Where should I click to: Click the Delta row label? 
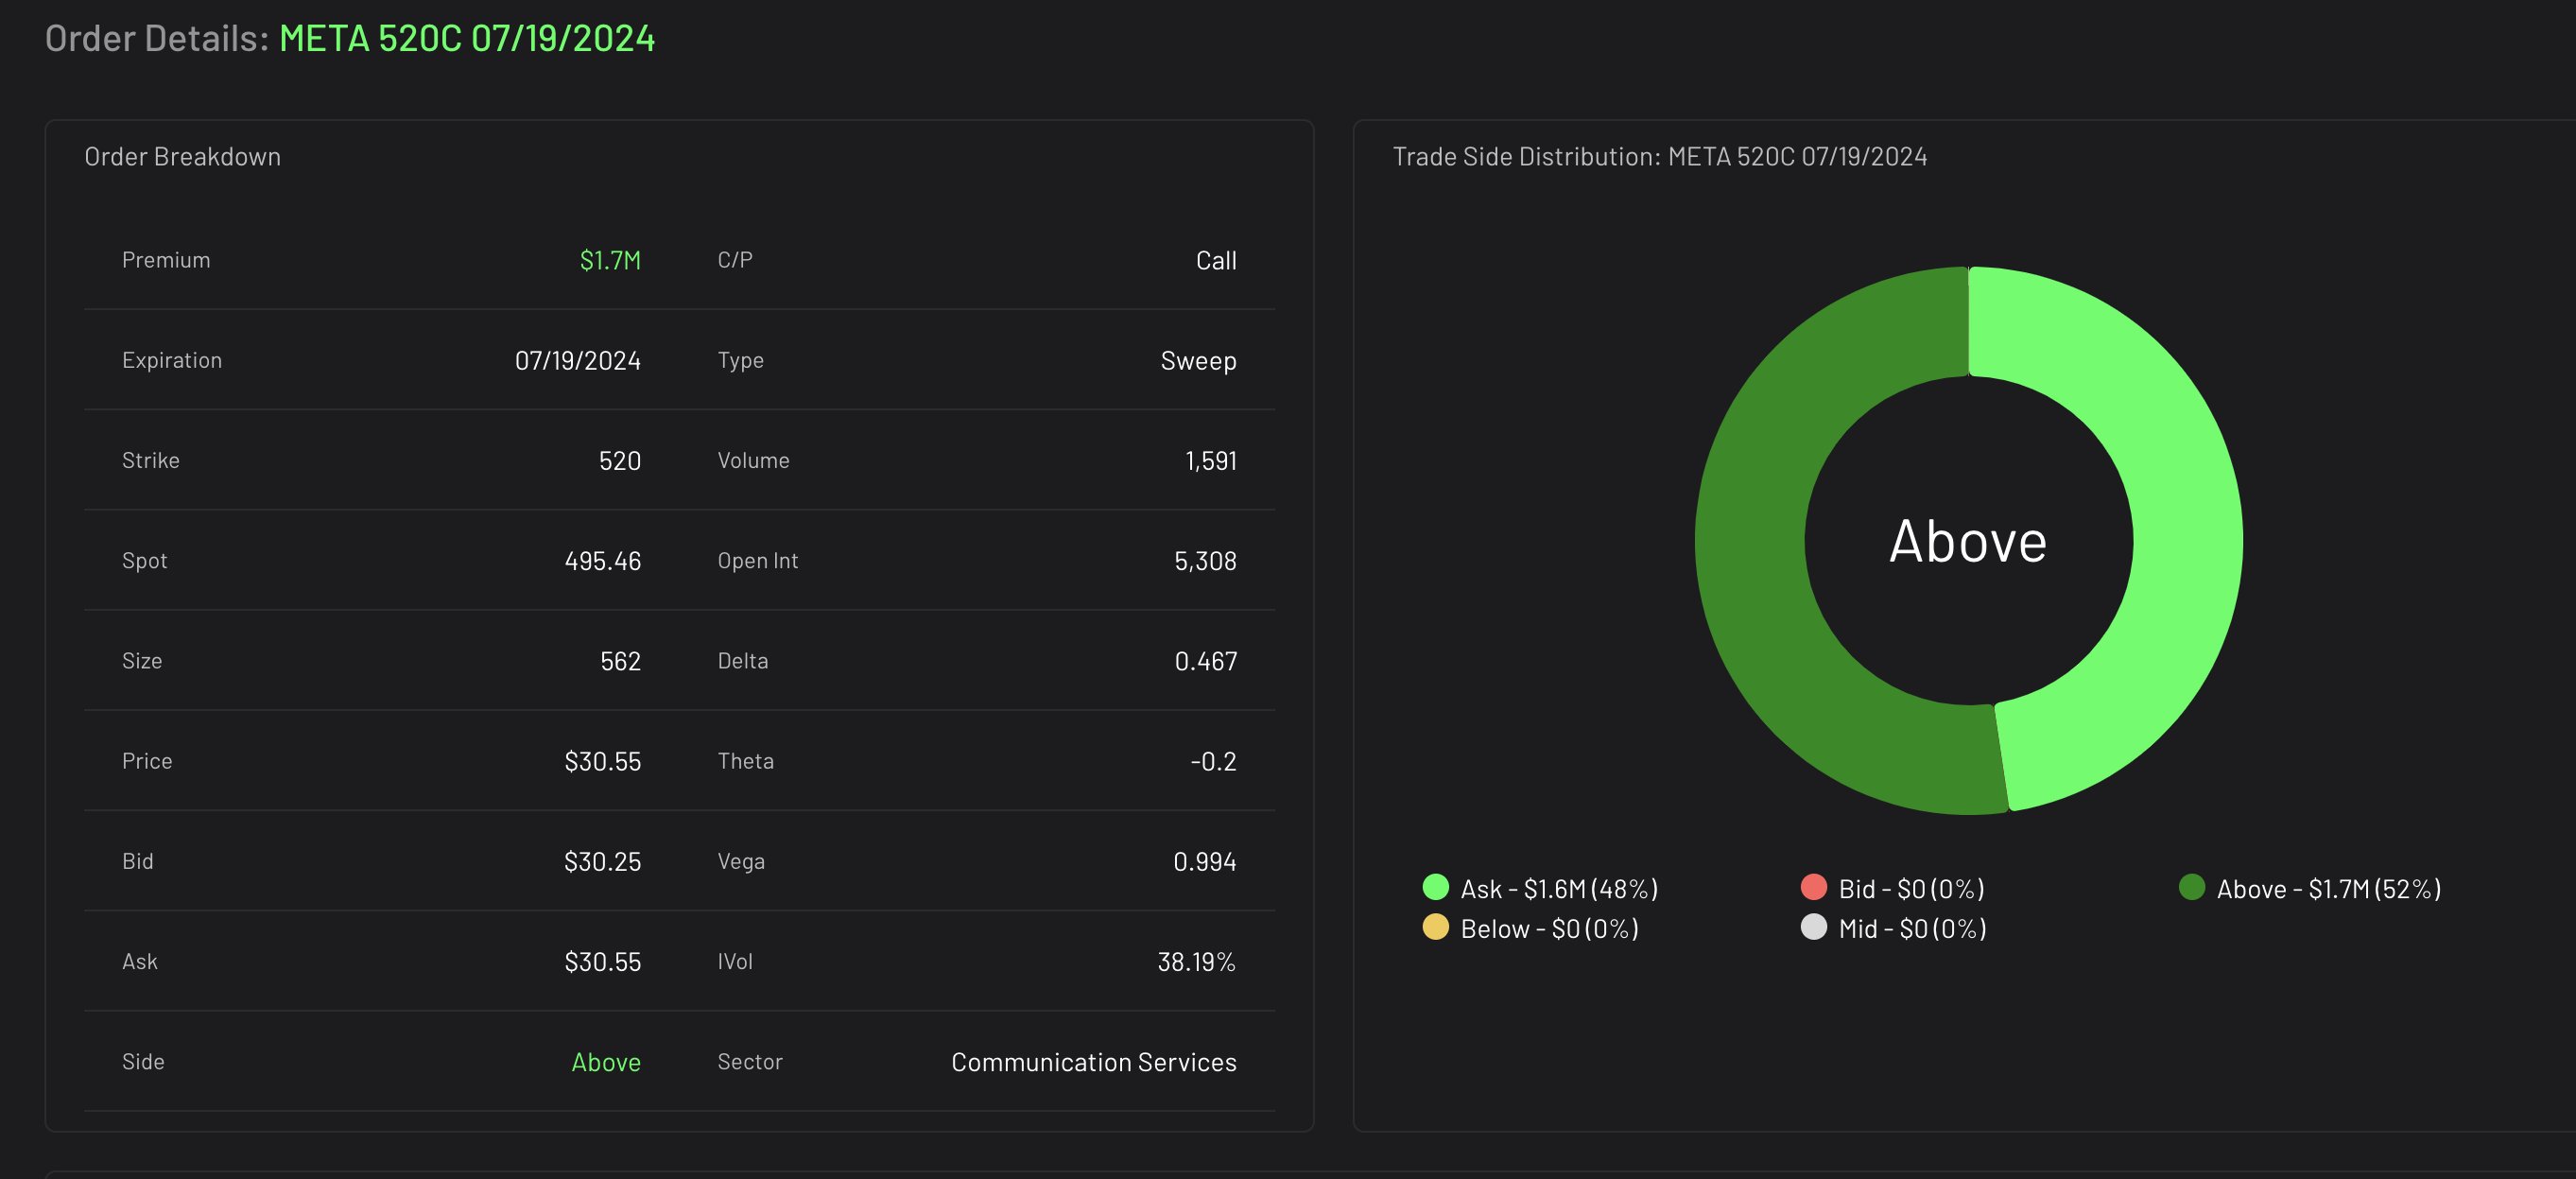[743, 661]
